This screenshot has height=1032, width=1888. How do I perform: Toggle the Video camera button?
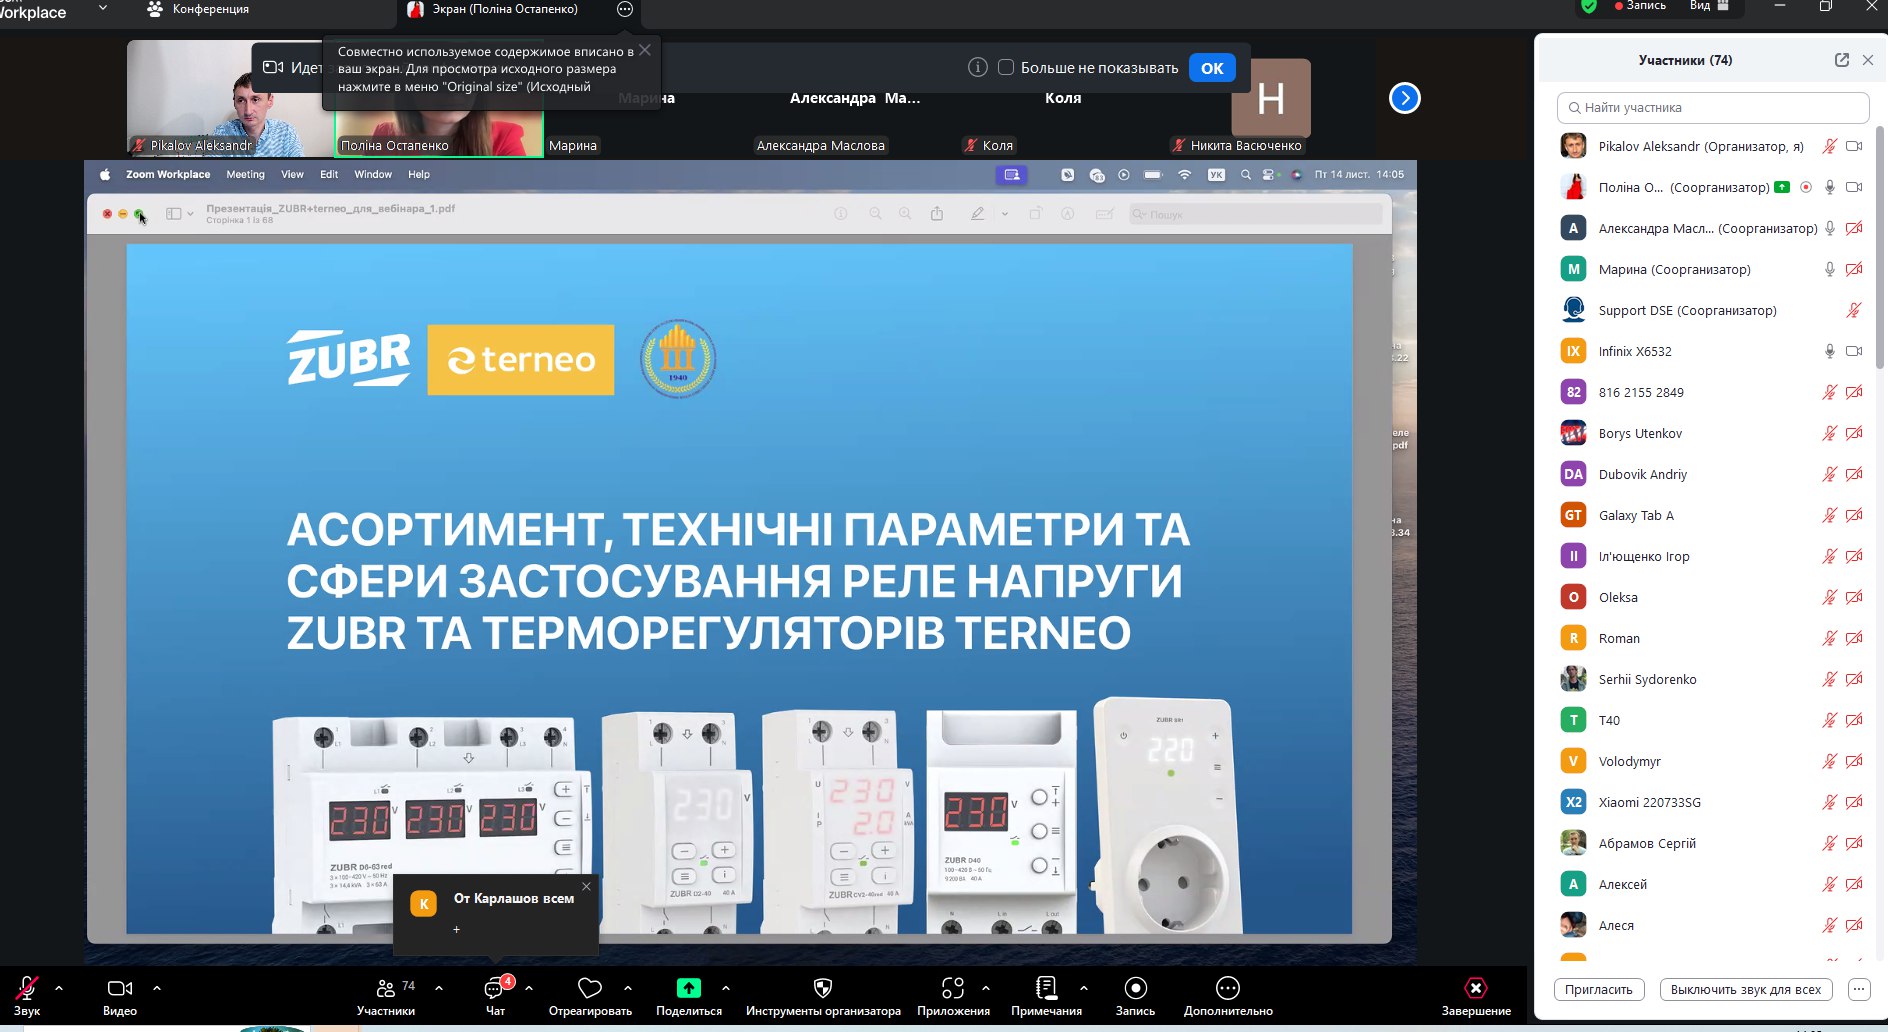pyautogui.click(x=119, y=989)
